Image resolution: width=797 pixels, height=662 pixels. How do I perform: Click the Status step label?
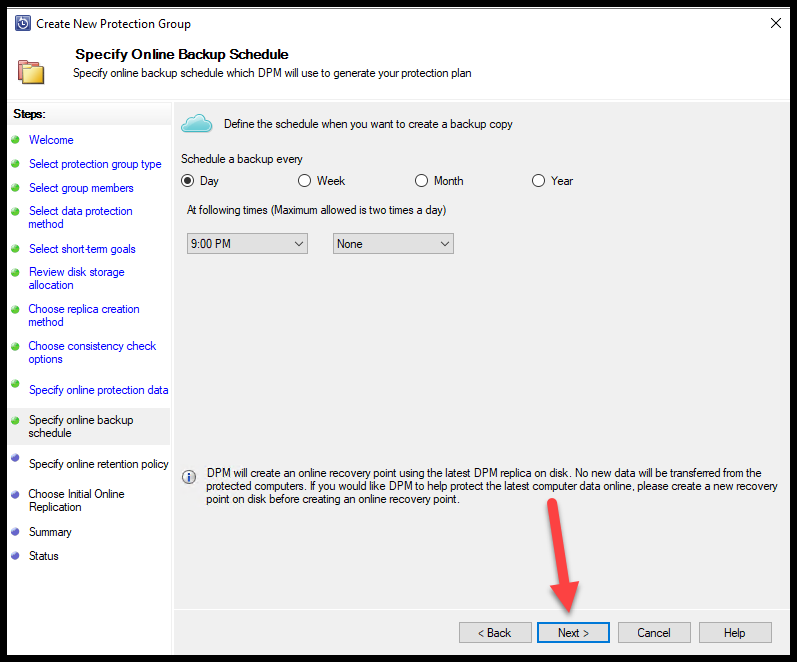coord(43,556)
